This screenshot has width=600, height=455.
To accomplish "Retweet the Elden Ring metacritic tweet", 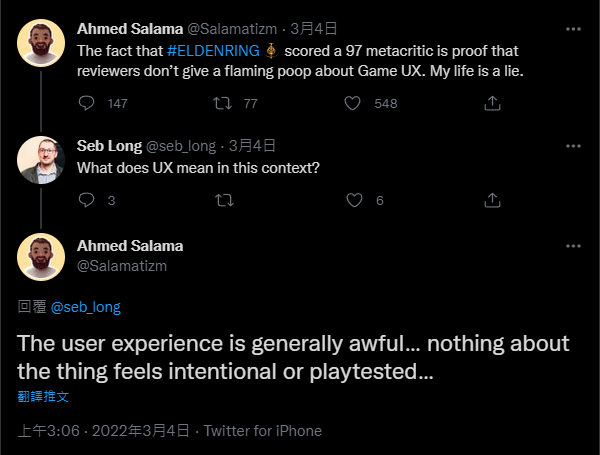I will point(222,103).
